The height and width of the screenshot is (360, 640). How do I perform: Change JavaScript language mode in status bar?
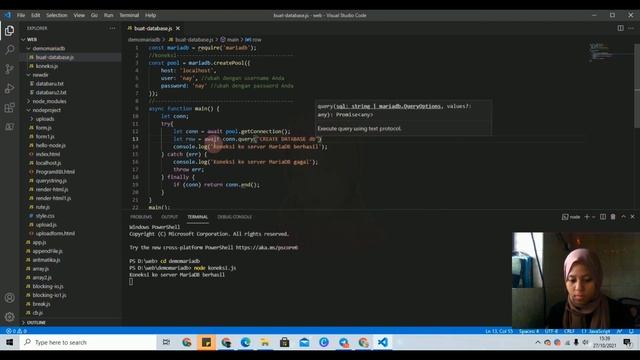click(596, 331)
